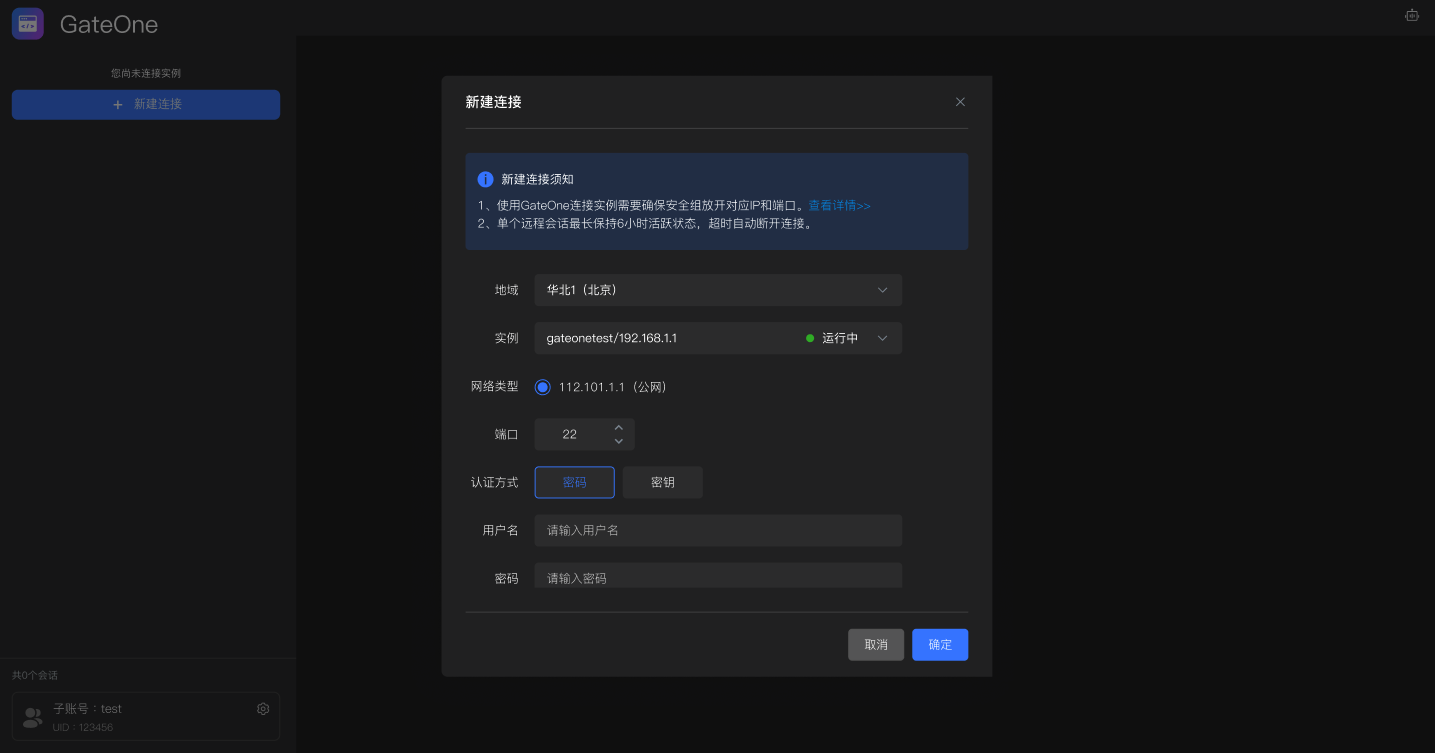Click the 共0个会话 text

35,675
